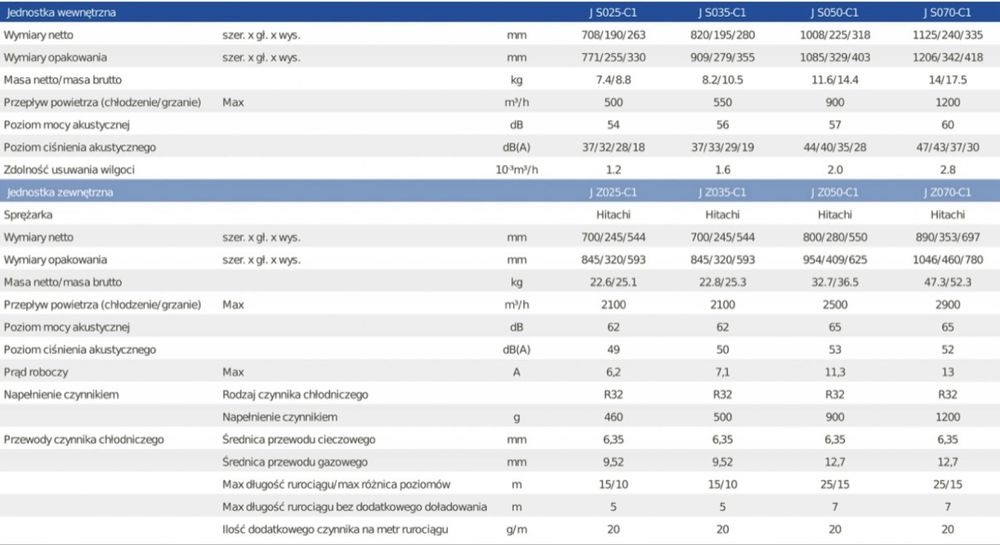Click 'Średnica przewodu gazowego' label
The height and width of the screenshot is (545, 1000).
295,462
